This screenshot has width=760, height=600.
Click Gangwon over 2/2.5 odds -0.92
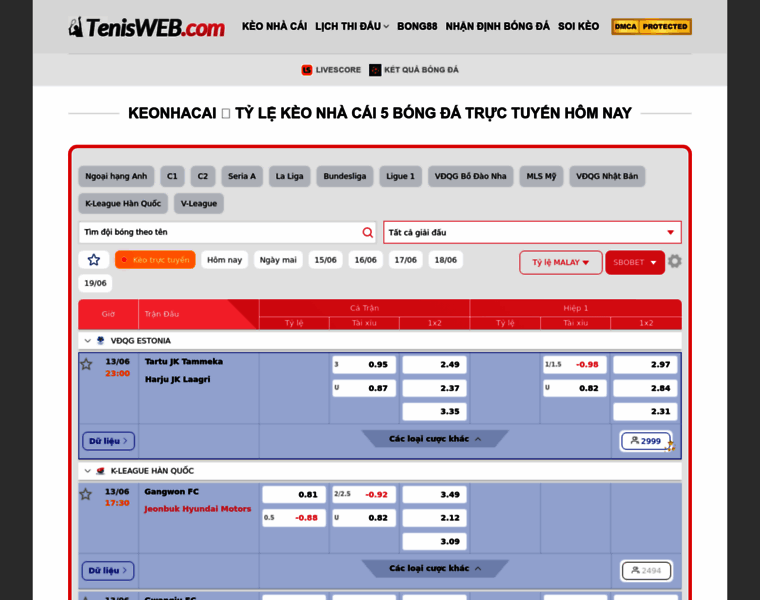pos(364,494)
